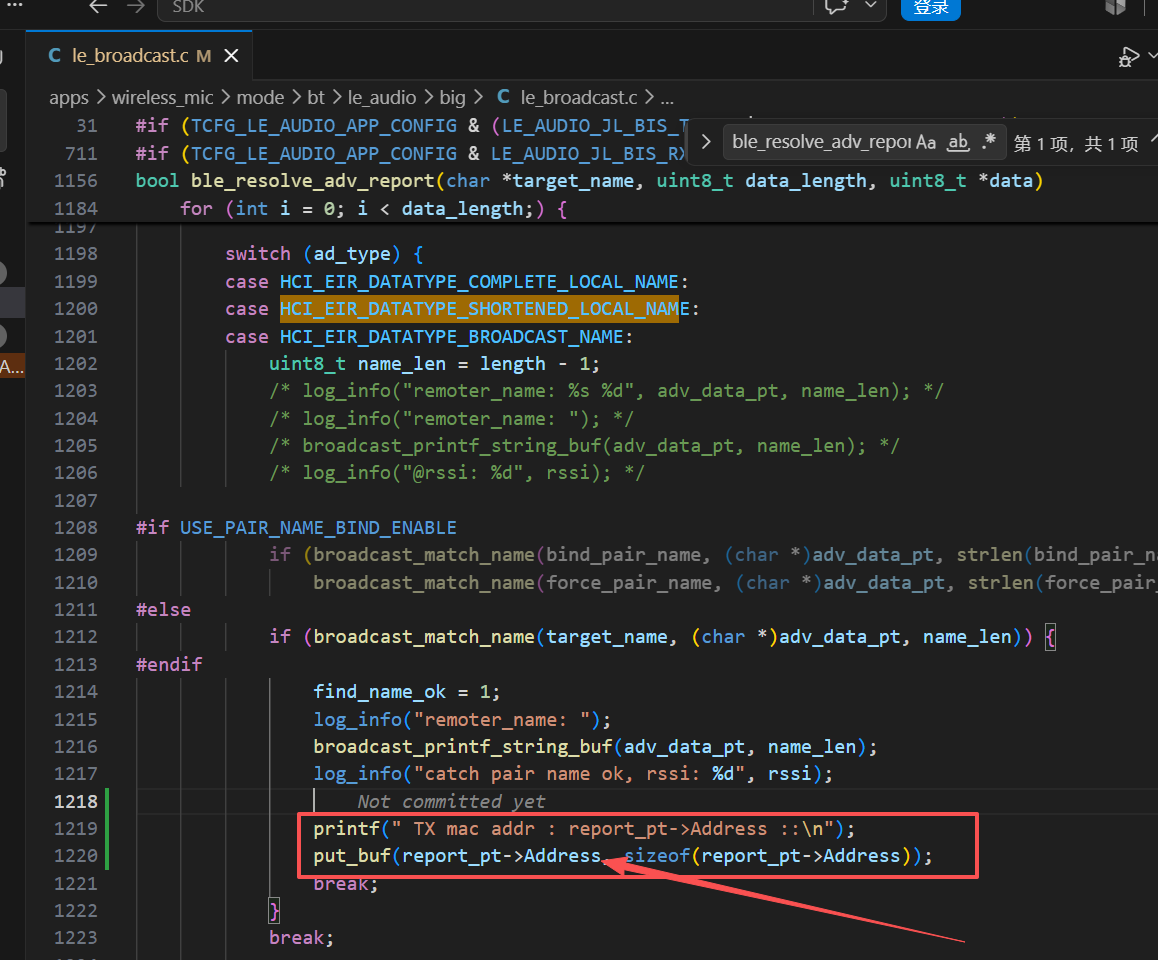Click the printf call on line 1219
1158x960 pixels.
click(583, 829)
